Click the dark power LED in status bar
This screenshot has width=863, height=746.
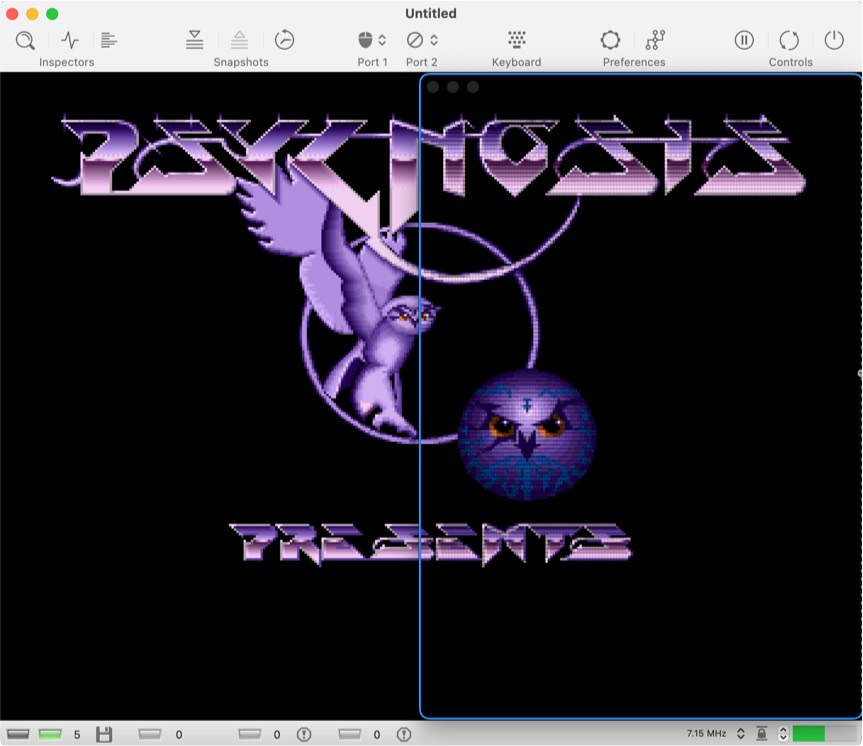[18, 734]
